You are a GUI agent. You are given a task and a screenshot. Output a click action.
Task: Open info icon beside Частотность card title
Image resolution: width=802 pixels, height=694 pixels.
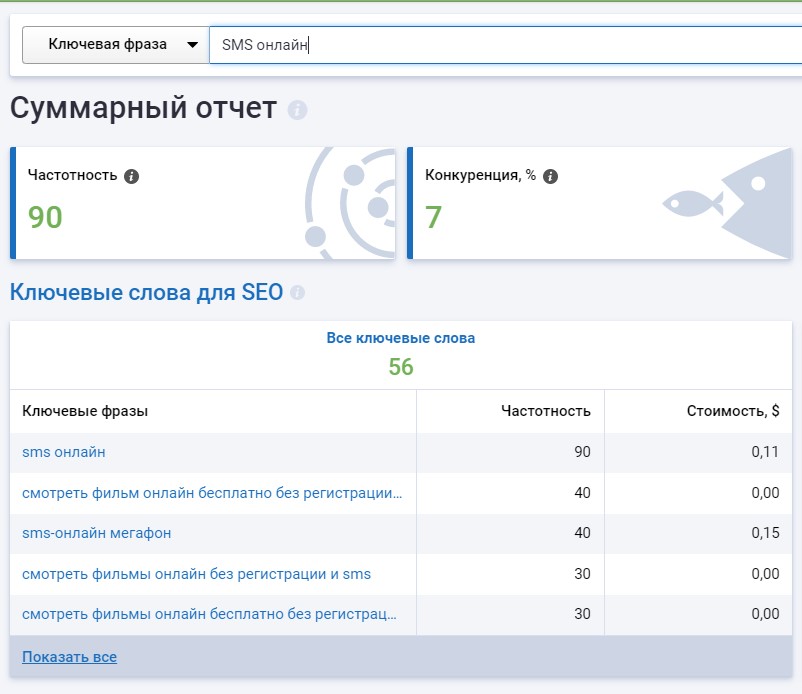tap(131, 176)
